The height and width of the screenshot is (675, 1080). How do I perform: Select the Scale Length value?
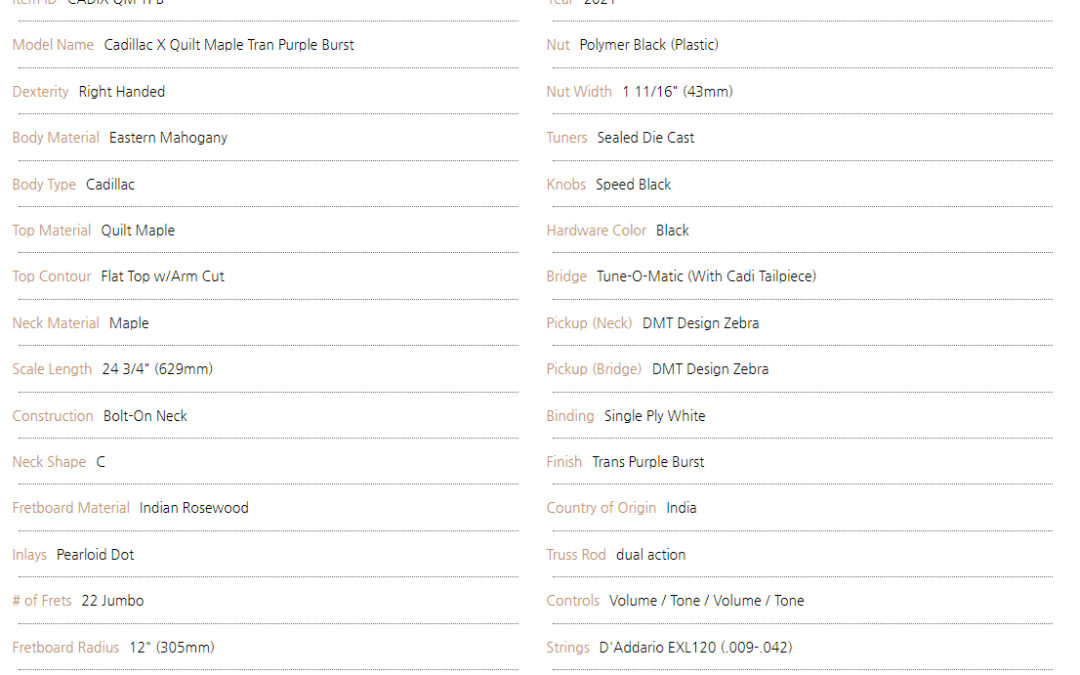coord(158,369)
